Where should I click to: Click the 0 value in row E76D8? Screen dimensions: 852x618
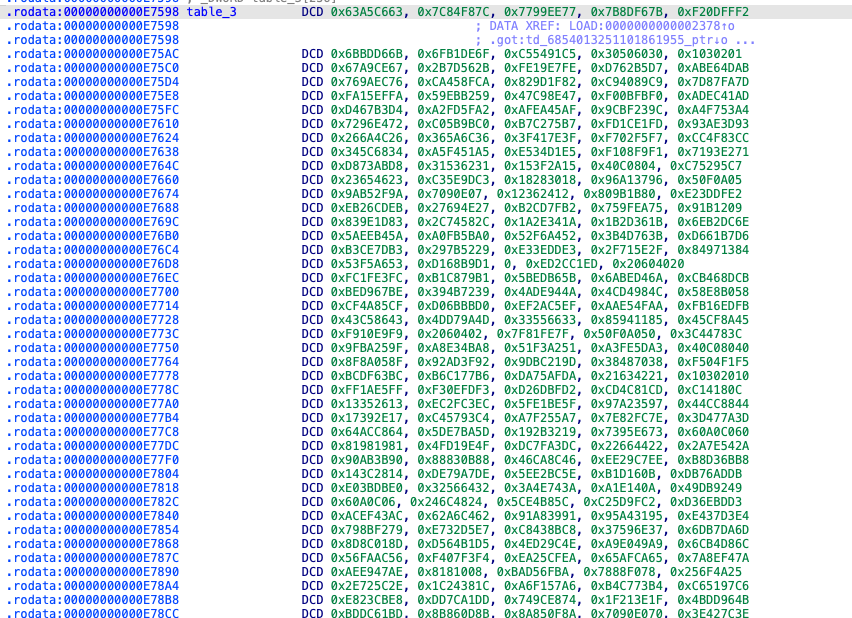tap(507, 264)
